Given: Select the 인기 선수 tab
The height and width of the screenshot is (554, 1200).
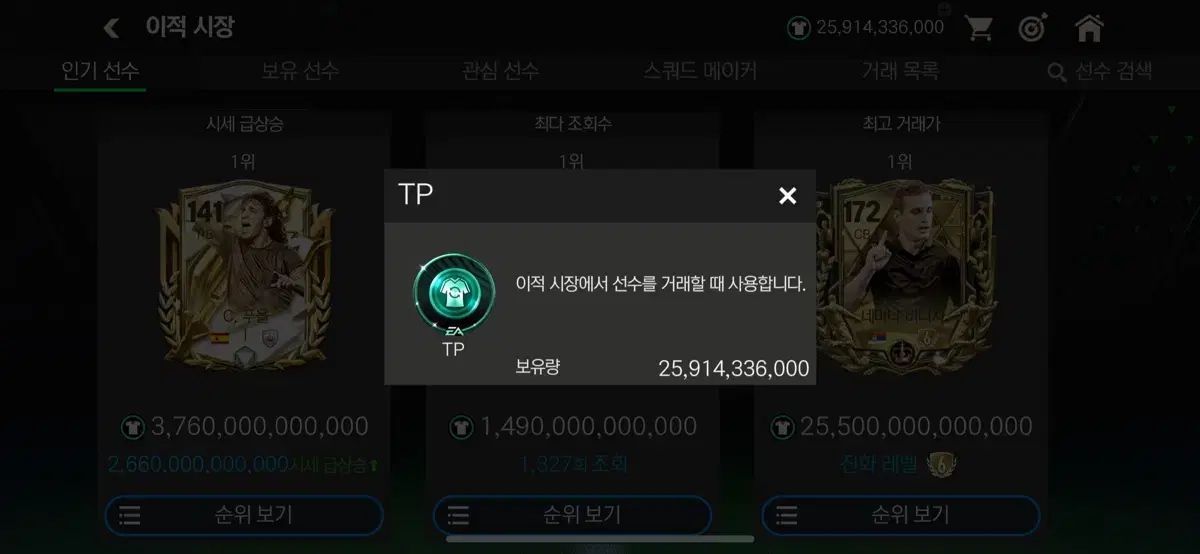Looking at the screenshot, I should (x=100, y=71).
